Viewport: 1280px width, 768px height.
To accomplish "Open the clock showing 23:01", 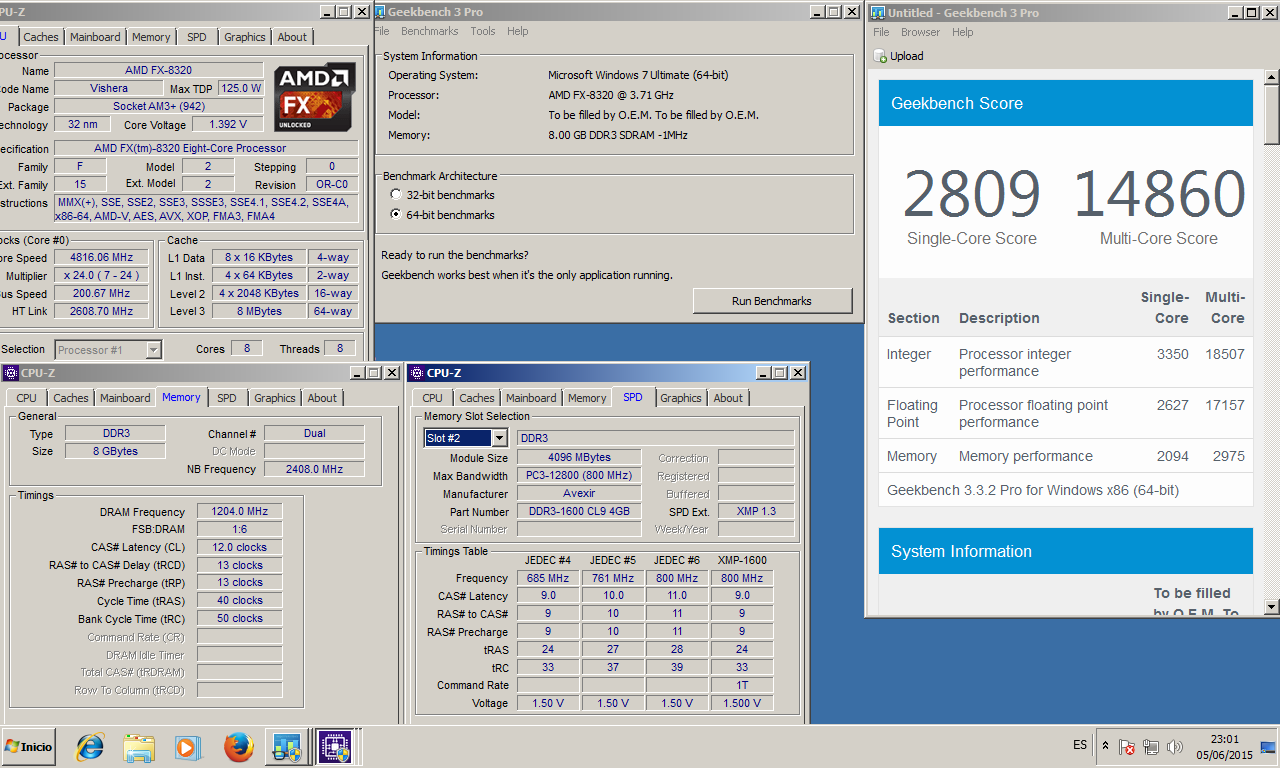I will tap(1224, 747).
